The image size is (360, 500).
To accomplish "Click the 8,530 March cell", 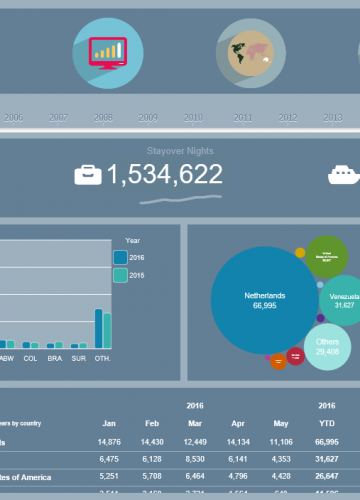I will pyautogui.click(x=195, y=459).
